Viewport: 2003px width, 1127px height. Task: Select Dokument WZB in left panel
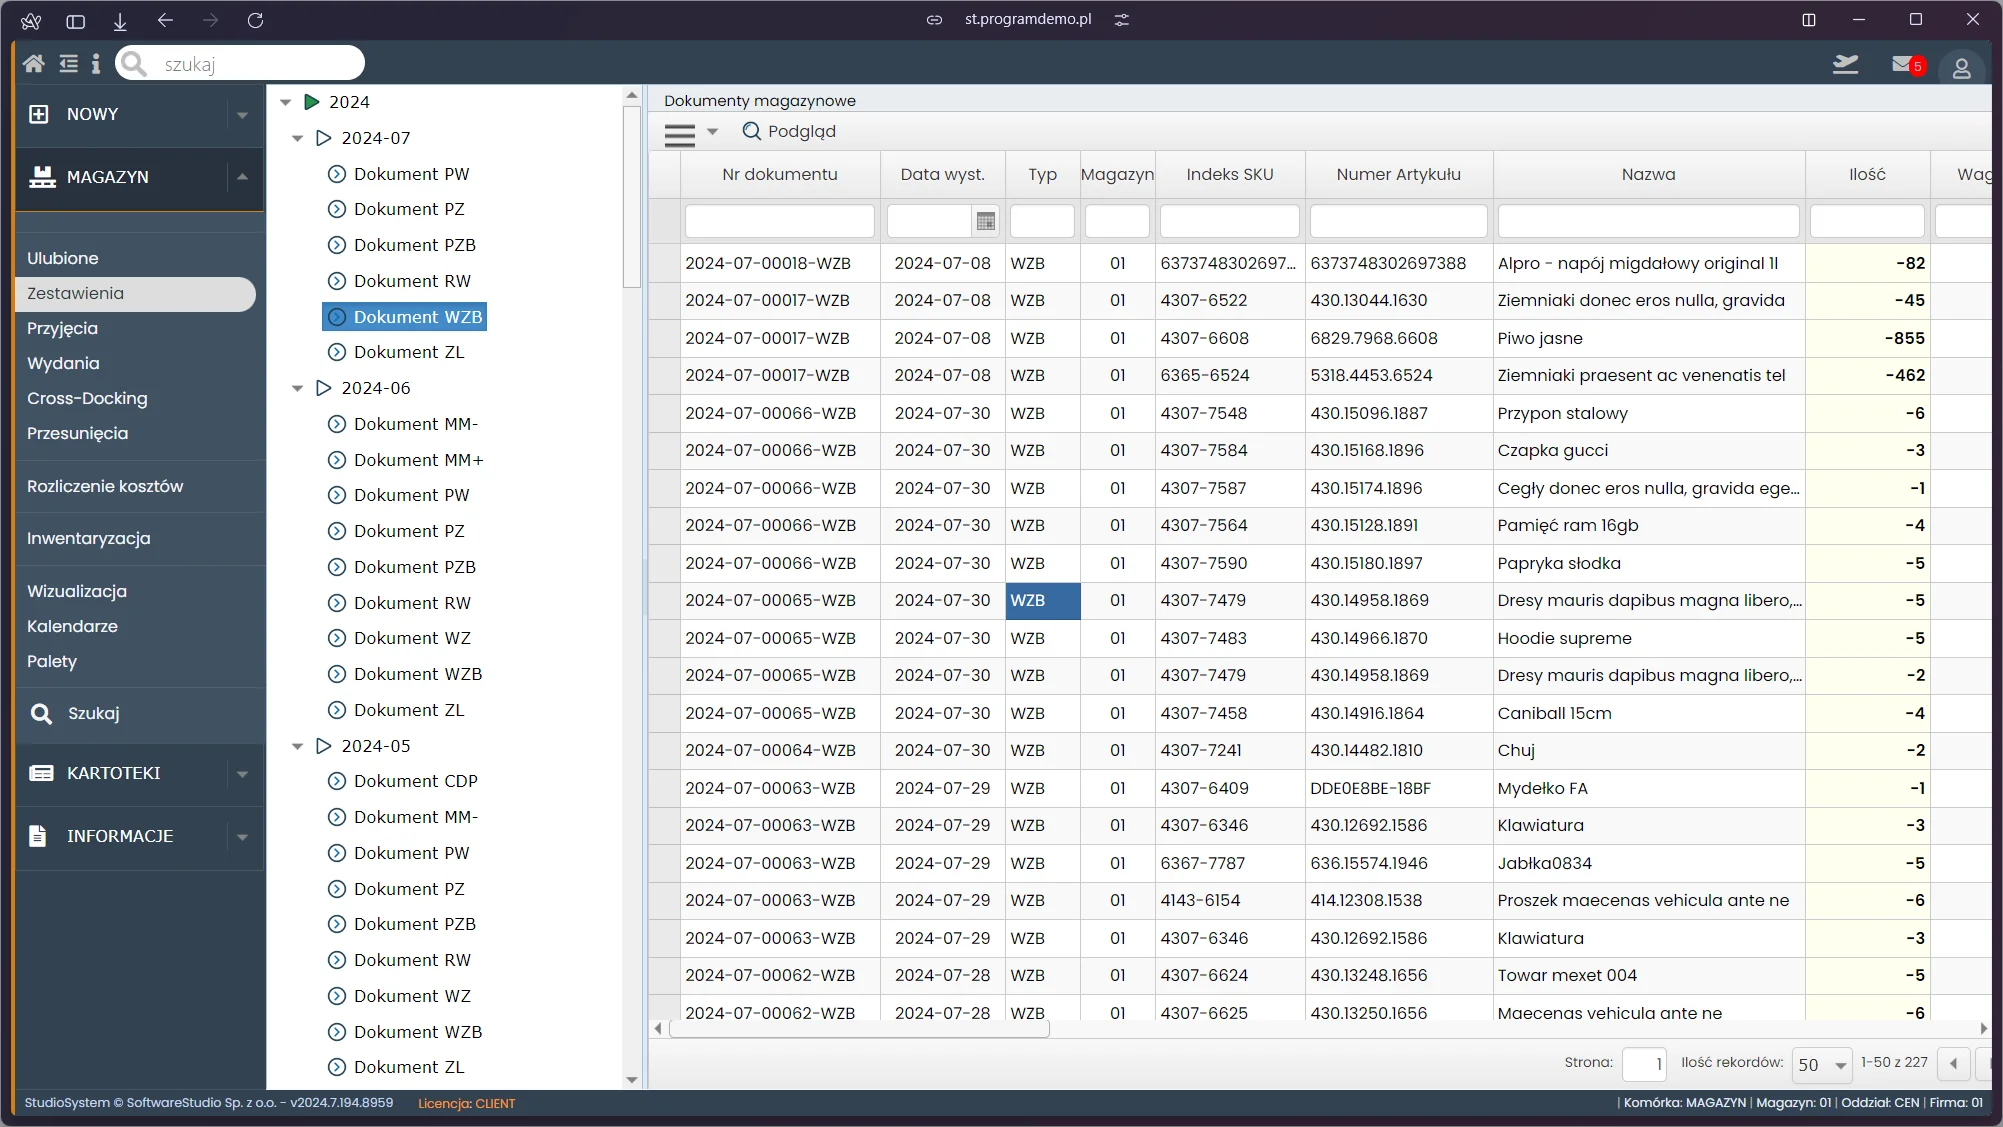coord(418,316)
